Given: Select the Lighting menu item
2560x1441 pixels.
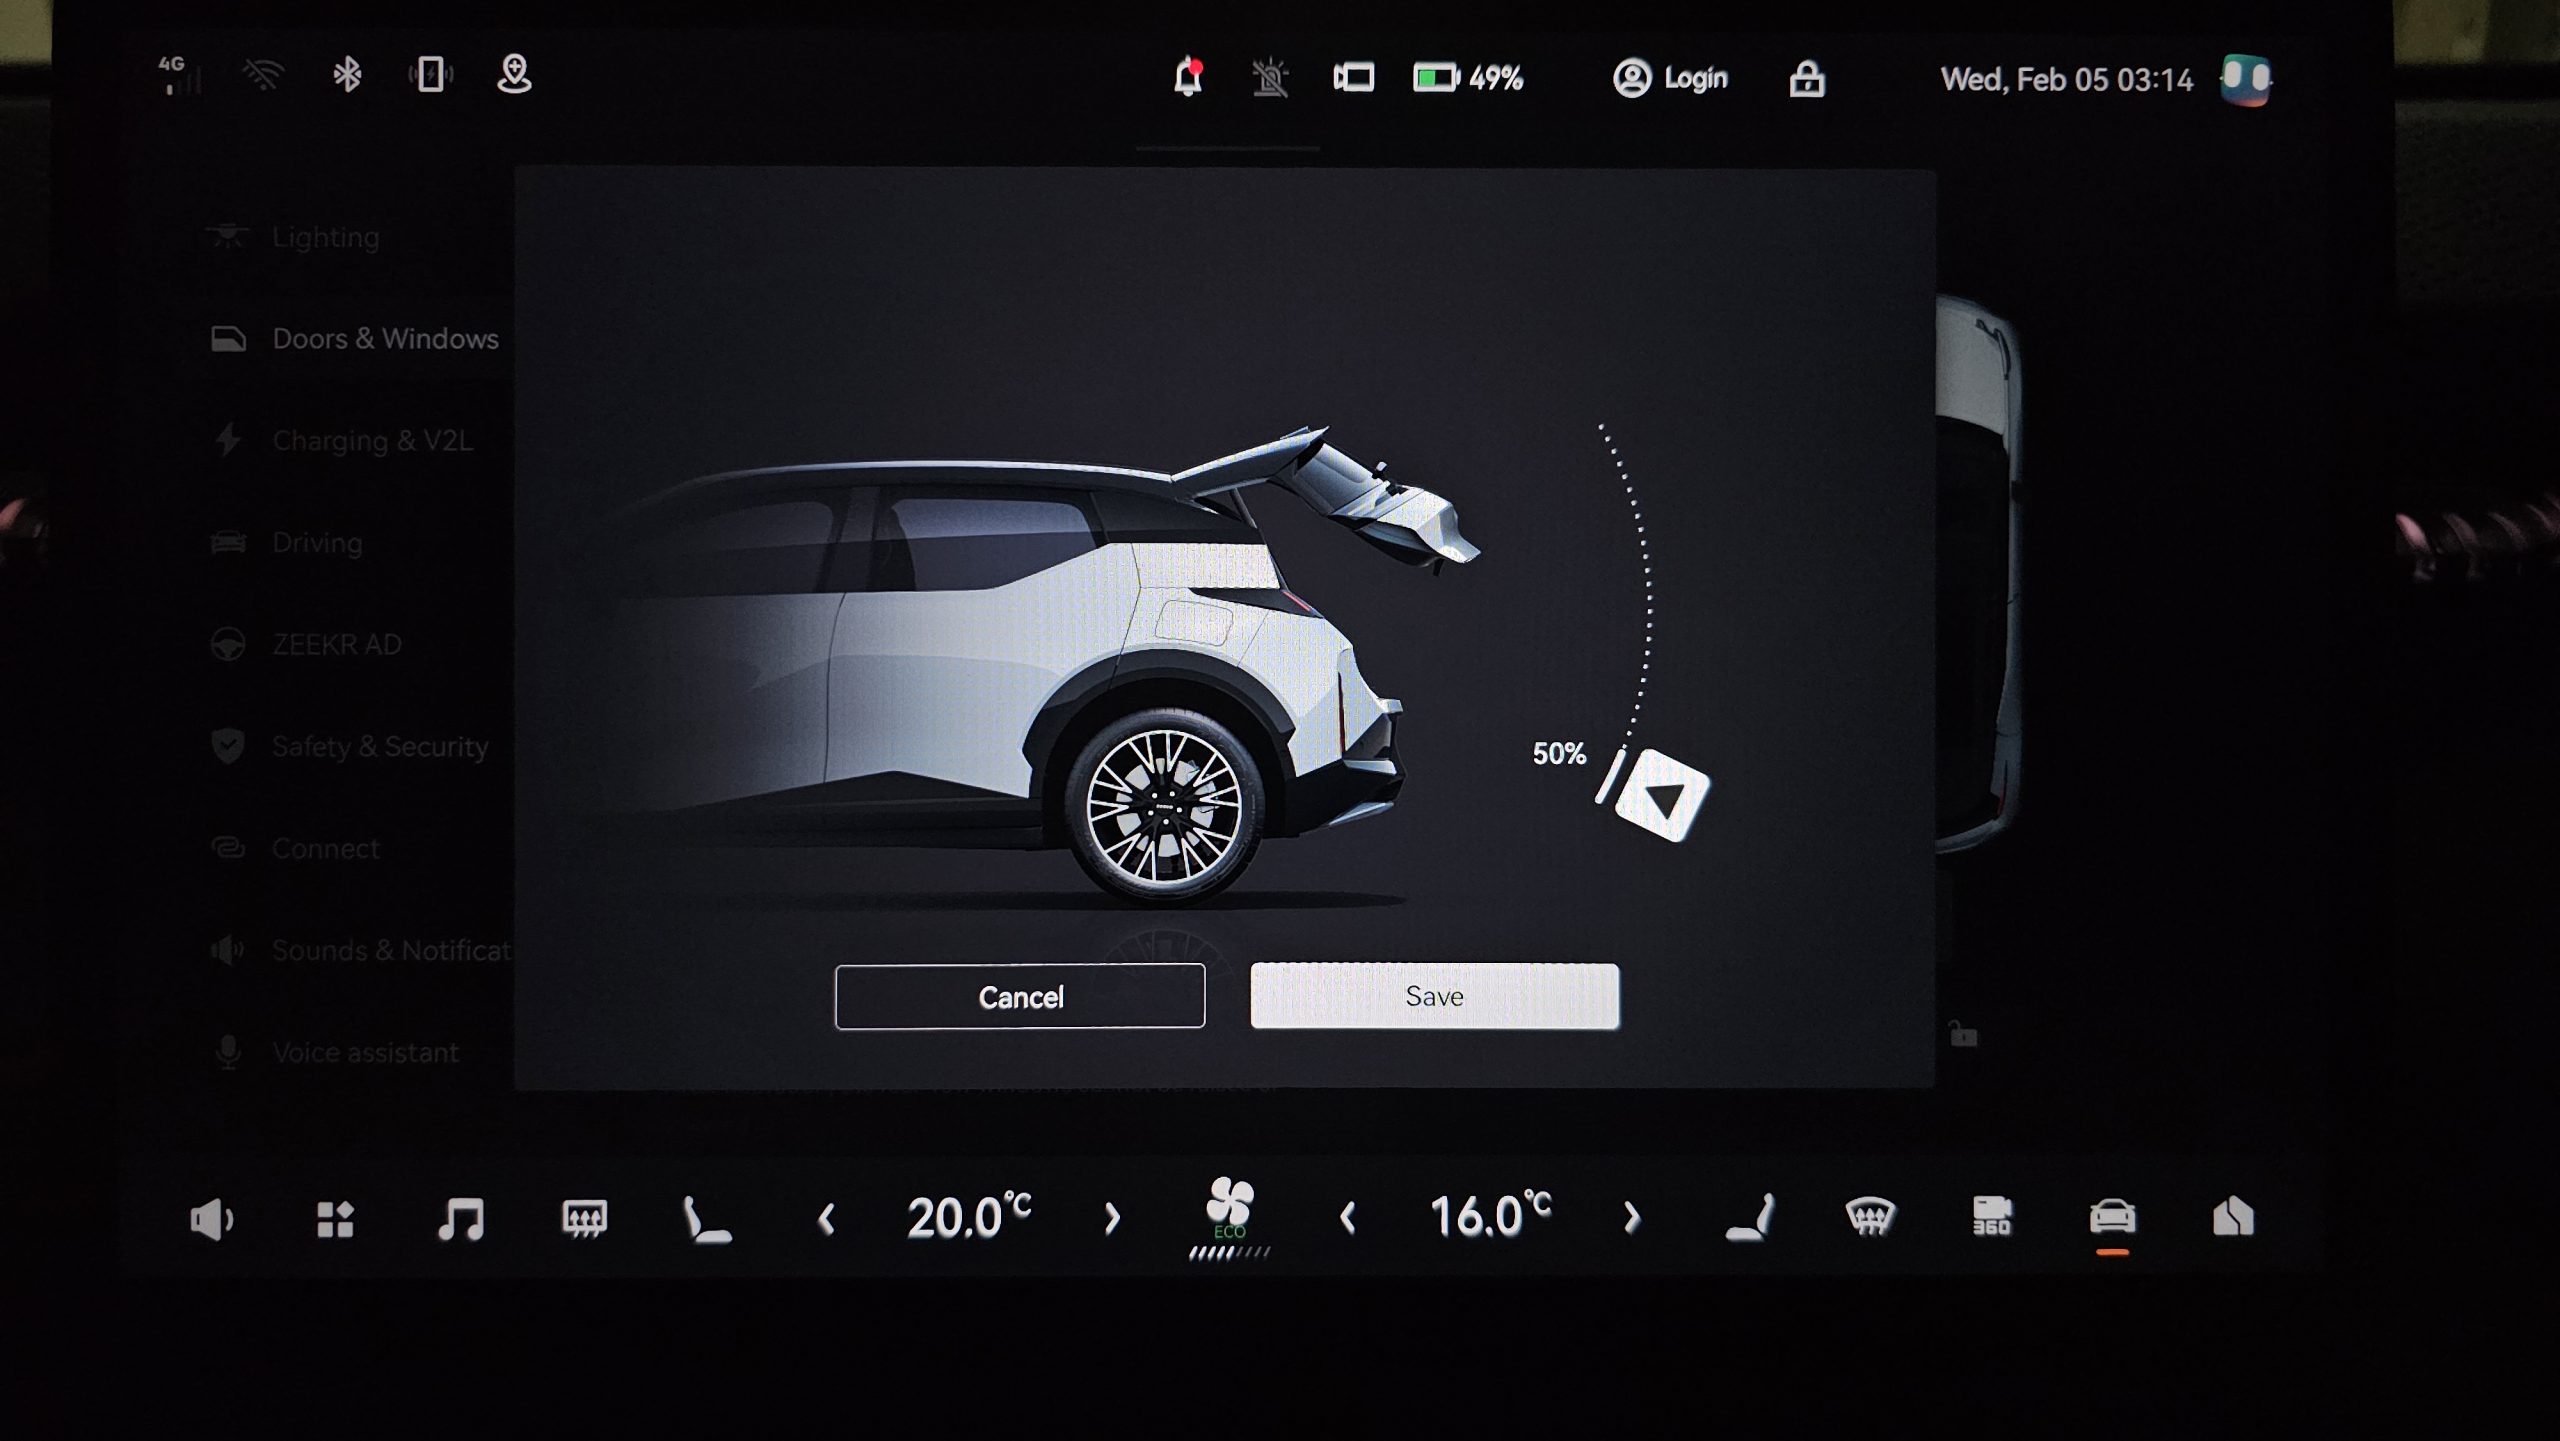Looking at the screenshot, I should pos(325,237).
